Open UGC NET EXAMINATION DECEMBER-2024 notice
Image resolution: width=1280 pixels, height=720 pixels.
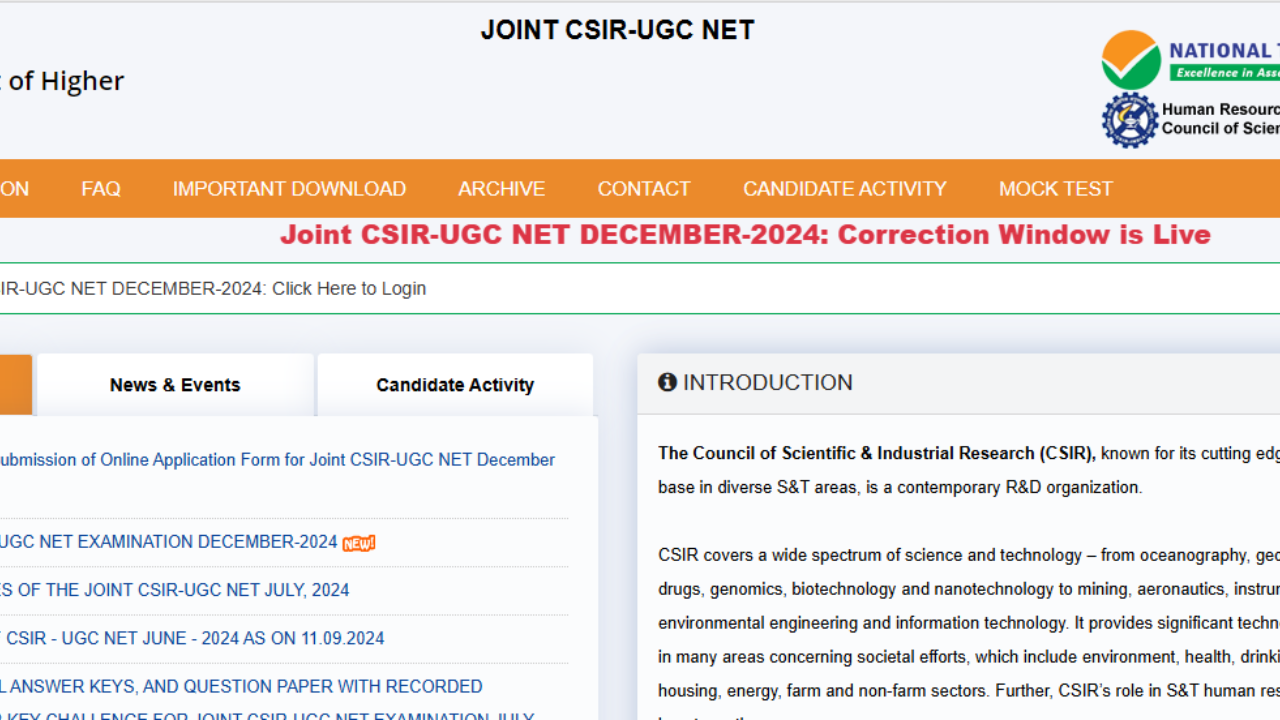165,541
